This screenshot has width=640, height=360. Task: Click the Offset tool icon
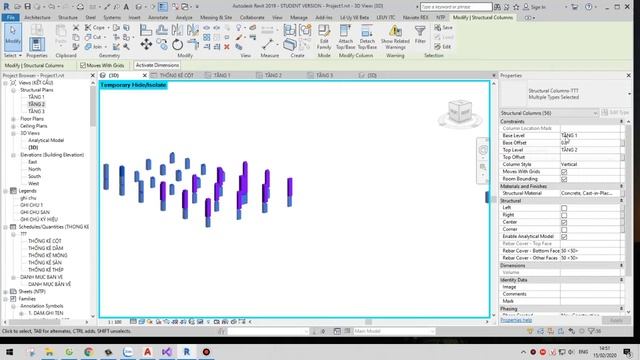(x=162, y=29)
